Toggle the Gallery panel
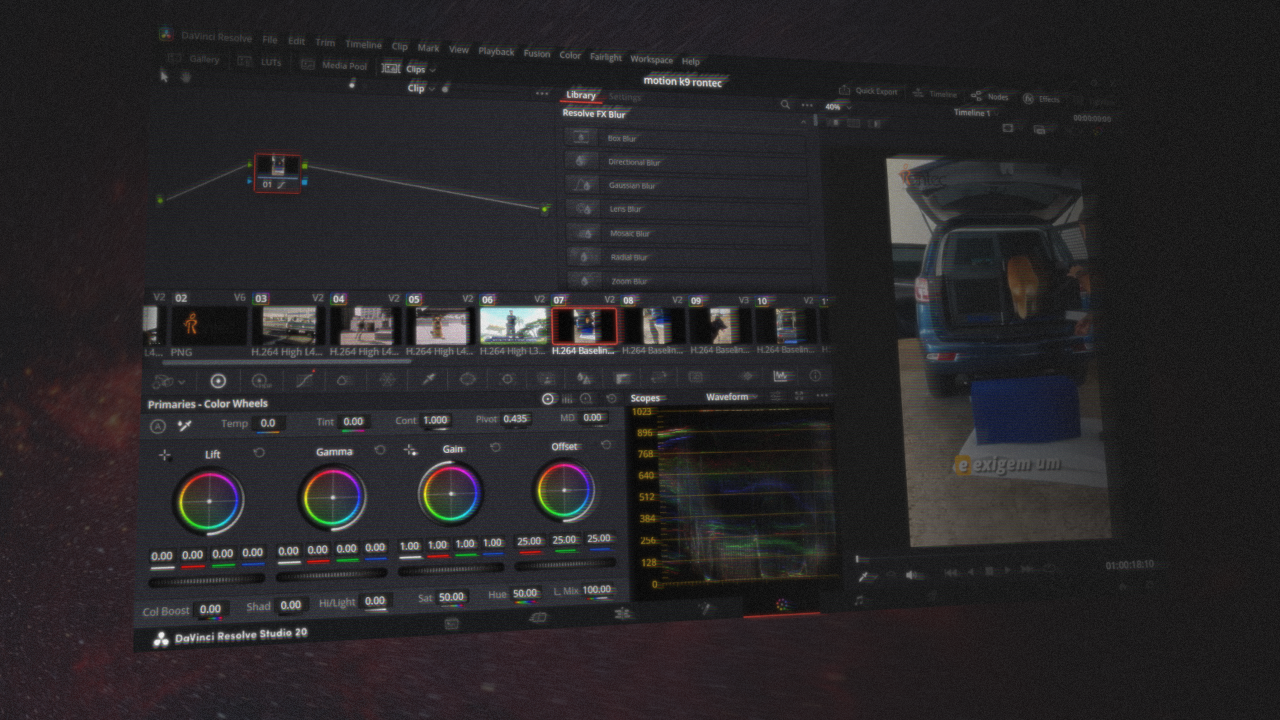Image resolution: width=1280 pixels, height=720 pixels. pos(194,59)
